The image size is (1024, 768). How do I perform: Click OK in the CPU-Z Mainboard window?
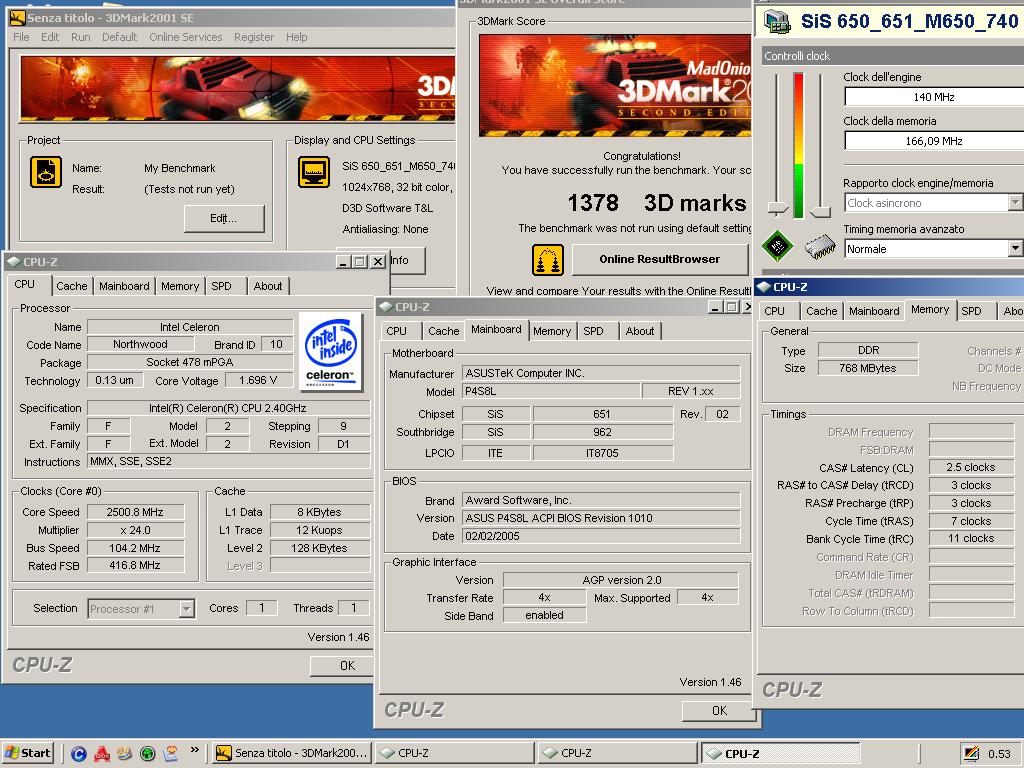[718, 711]
